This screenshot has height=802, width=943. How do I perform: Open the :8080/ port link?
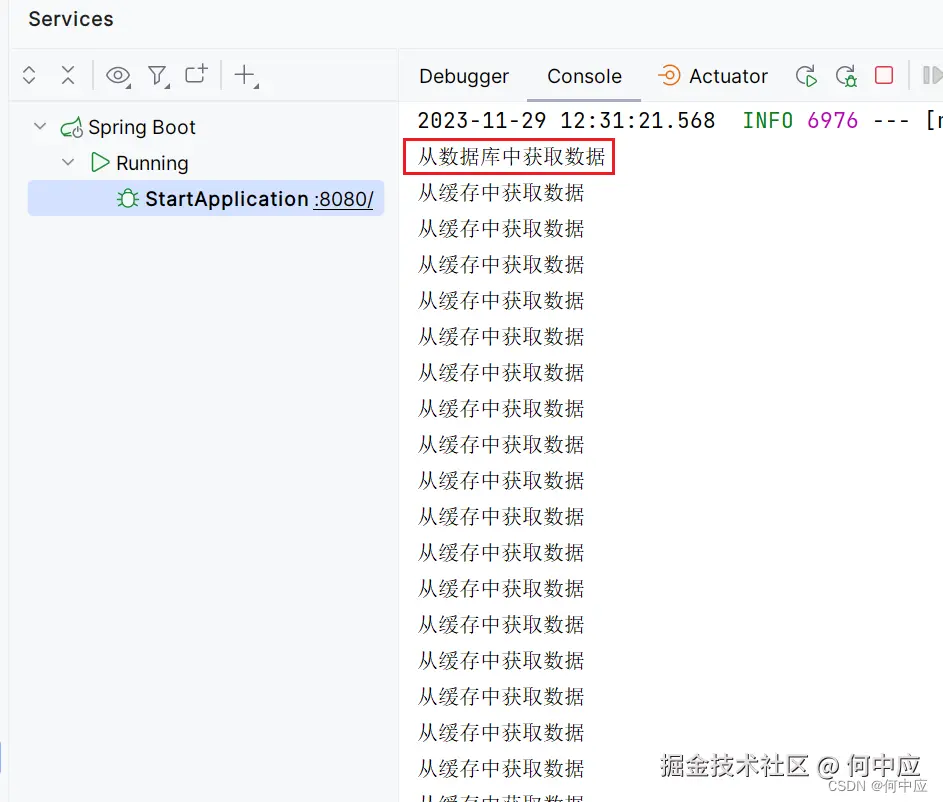pyautogui.click(x=343, y=198)
